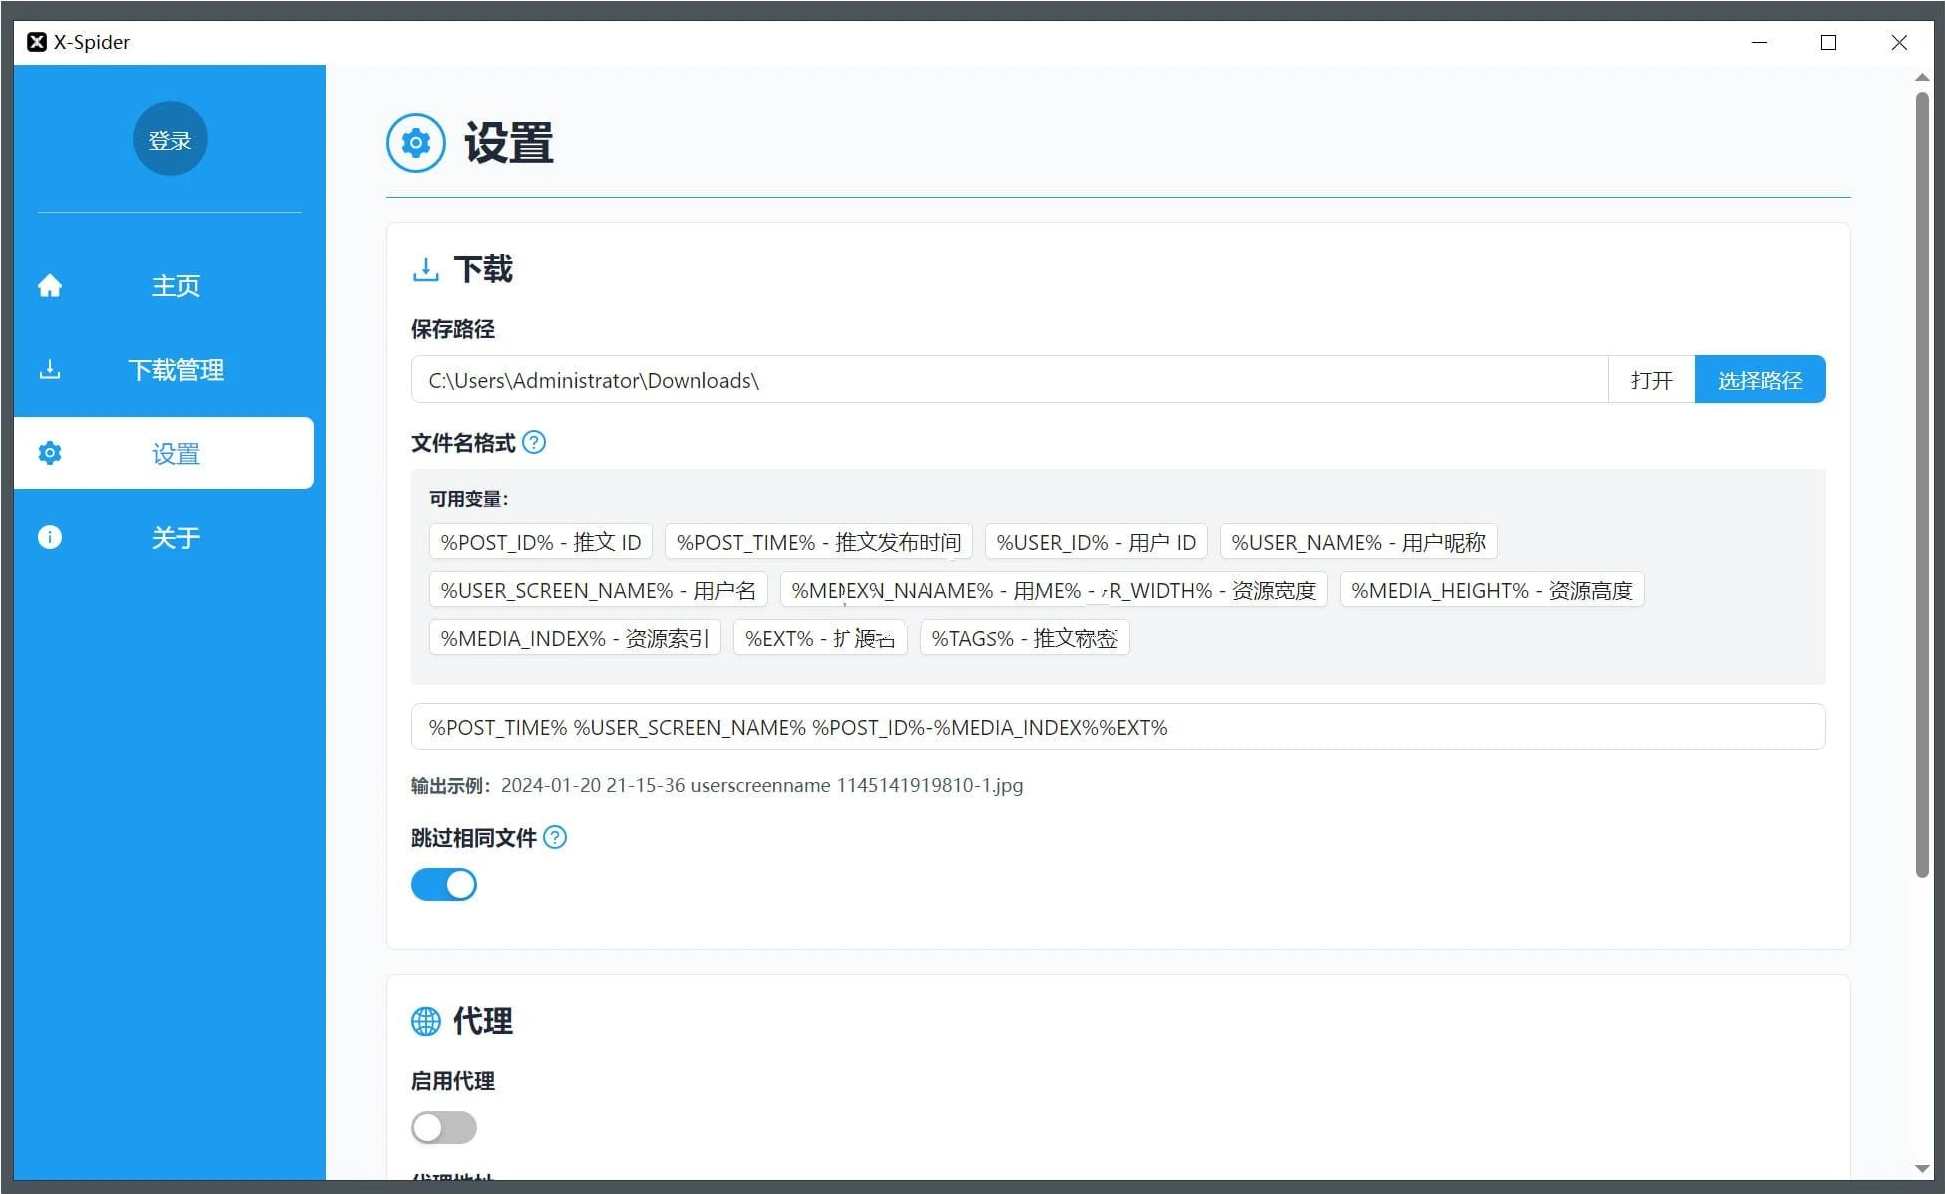
Task: Click the 打开 button for save path
Action: 1651,380
